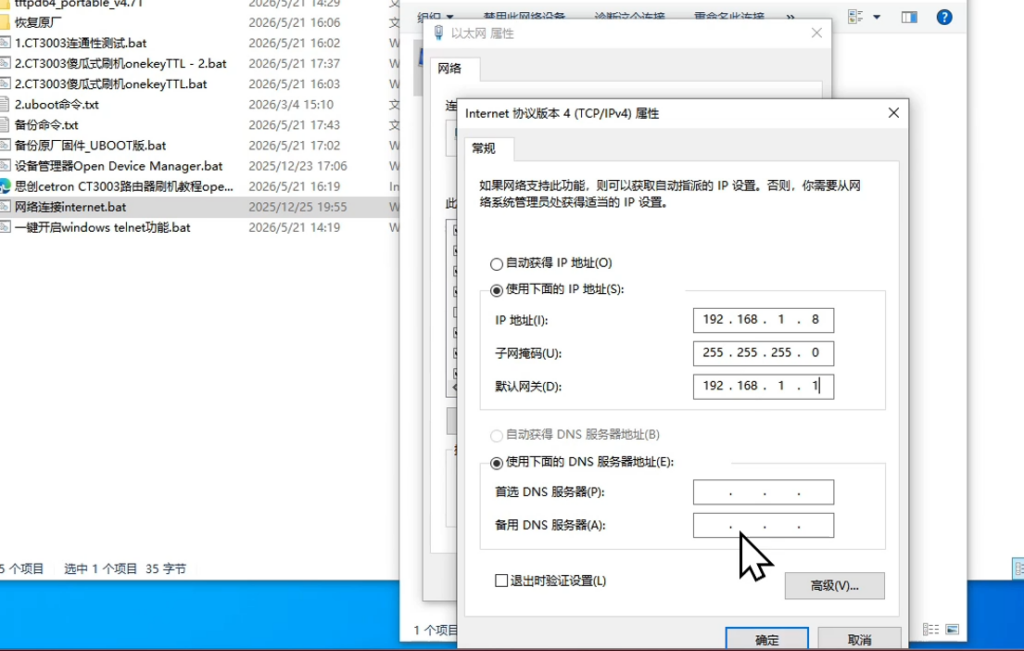Click the text file icon of 备份命令.txt
The height and width of the screenshot is (651, 1024).
[x=5, y=125]
